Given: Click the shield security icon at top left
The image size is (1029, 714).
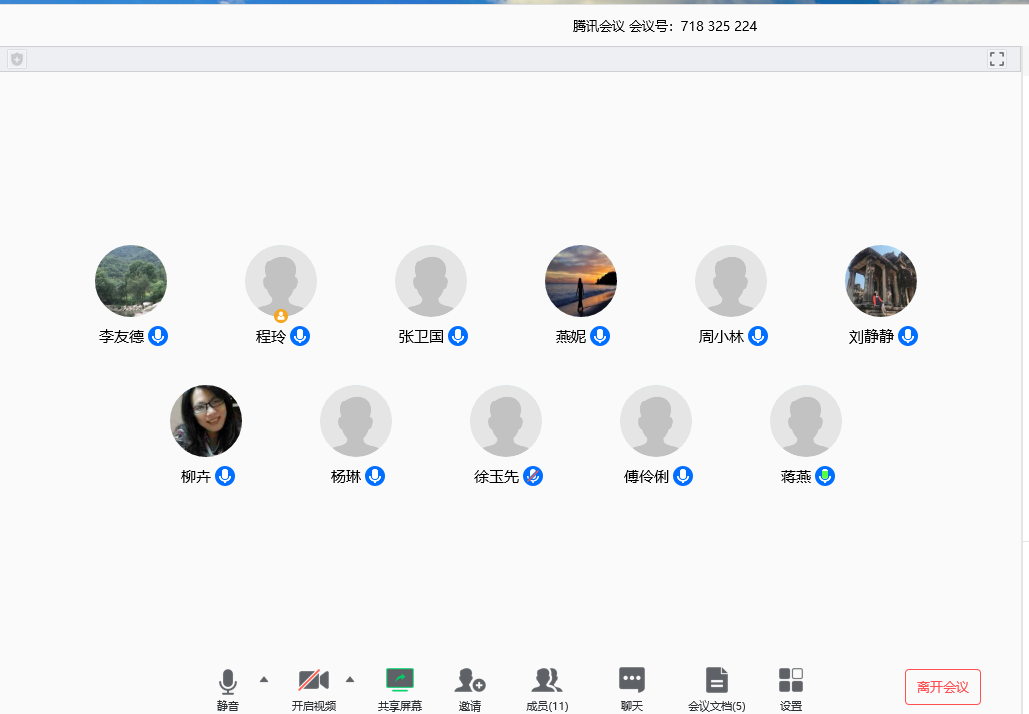Looking at the screenshot, I should [x=16, y=59].
